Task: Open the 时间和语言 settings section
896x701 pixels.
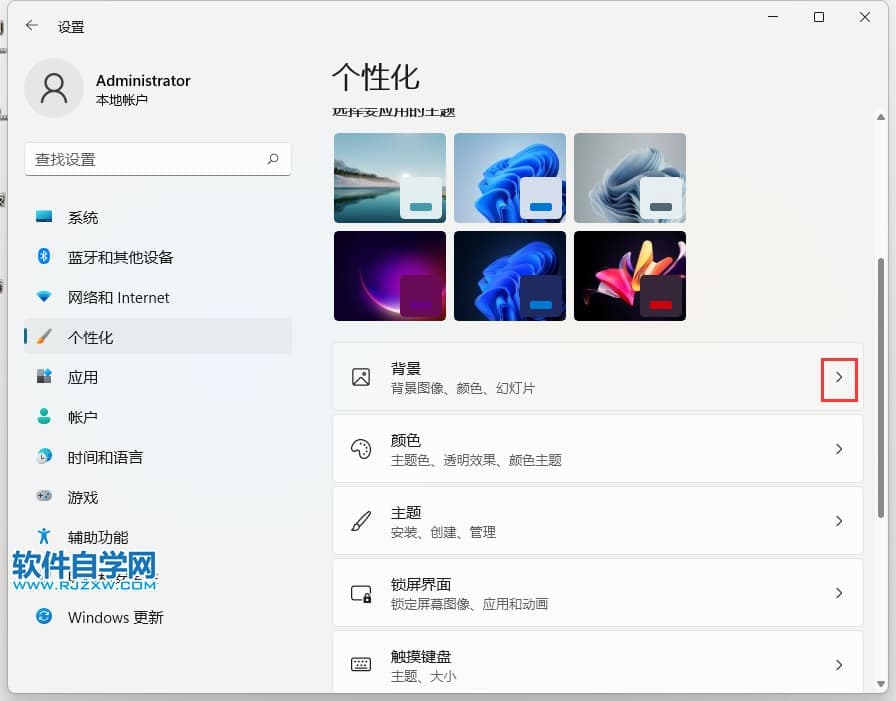Action: tap(105, 457)
